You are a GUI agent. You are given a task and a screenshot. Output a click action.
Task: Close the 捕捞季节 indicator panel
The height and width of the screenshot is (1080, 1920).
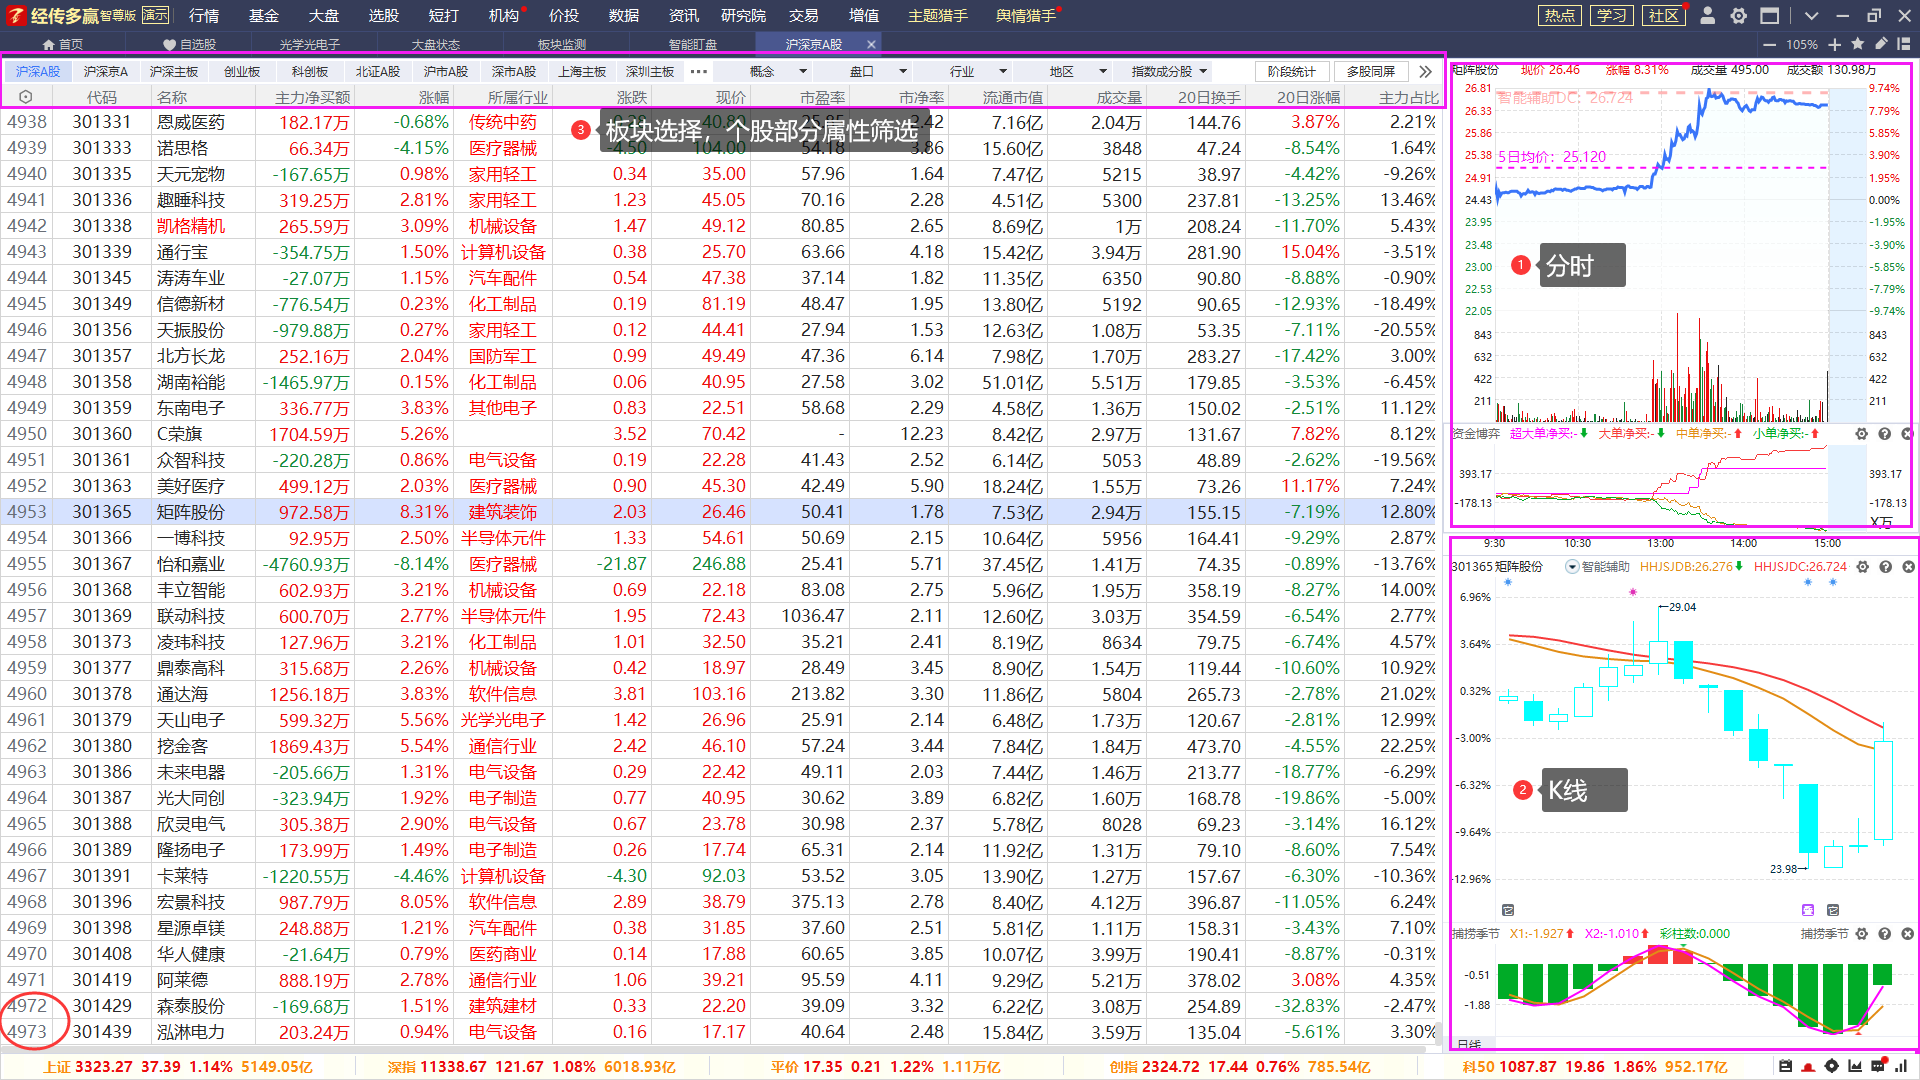tap(1907, 934)
